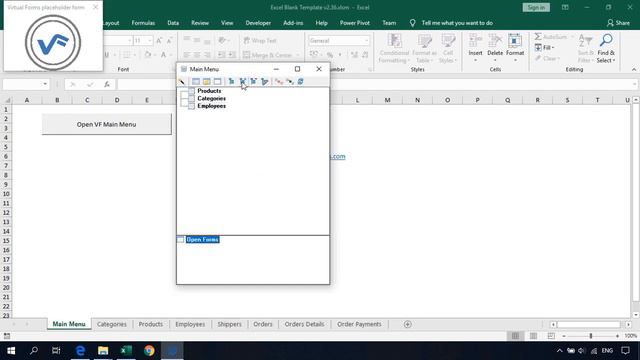Select Employees in Main Menu tree
The width and height of the screenshot is (640, 360).
(x=211, y=106)
